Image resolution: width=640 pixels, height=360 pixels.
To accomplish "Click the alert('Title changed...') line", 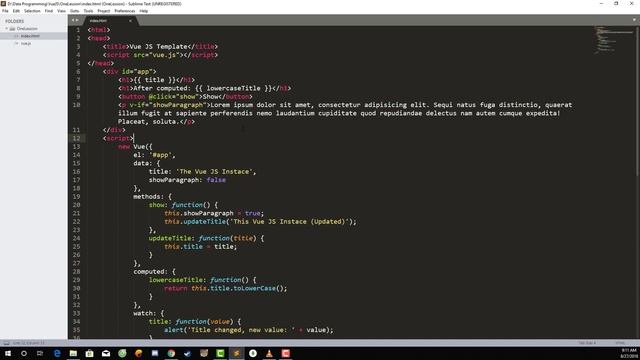I will 249,330.
